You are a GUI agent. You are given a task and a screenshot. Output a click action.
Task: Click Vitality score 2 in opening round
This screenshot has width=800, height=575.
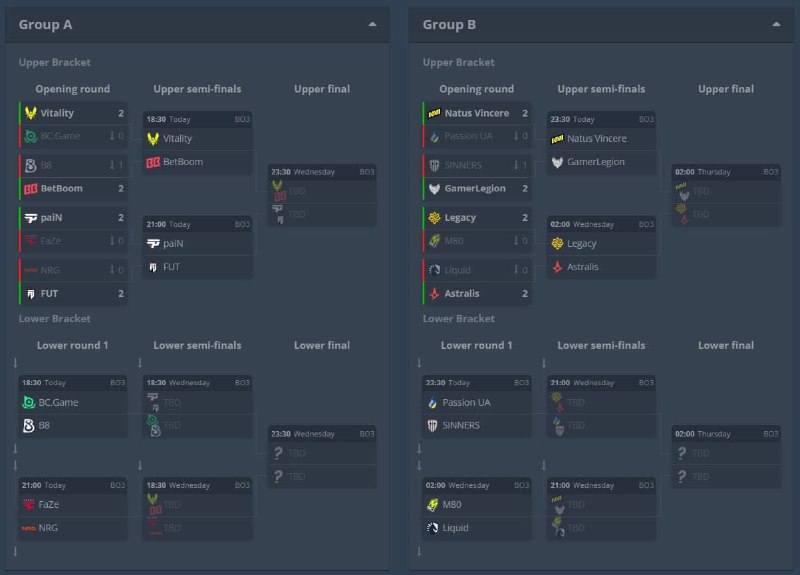tap(121, 113)
